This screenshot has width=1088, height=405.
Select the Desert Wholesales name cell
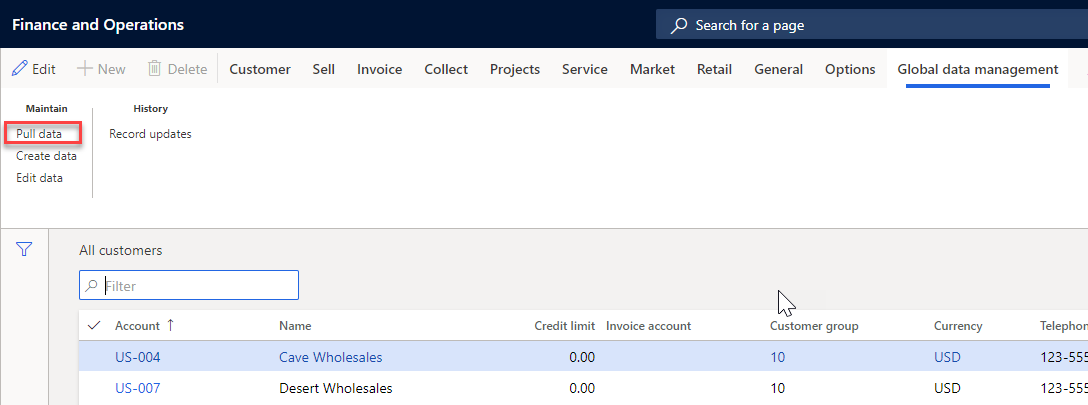tap(336, 388)
